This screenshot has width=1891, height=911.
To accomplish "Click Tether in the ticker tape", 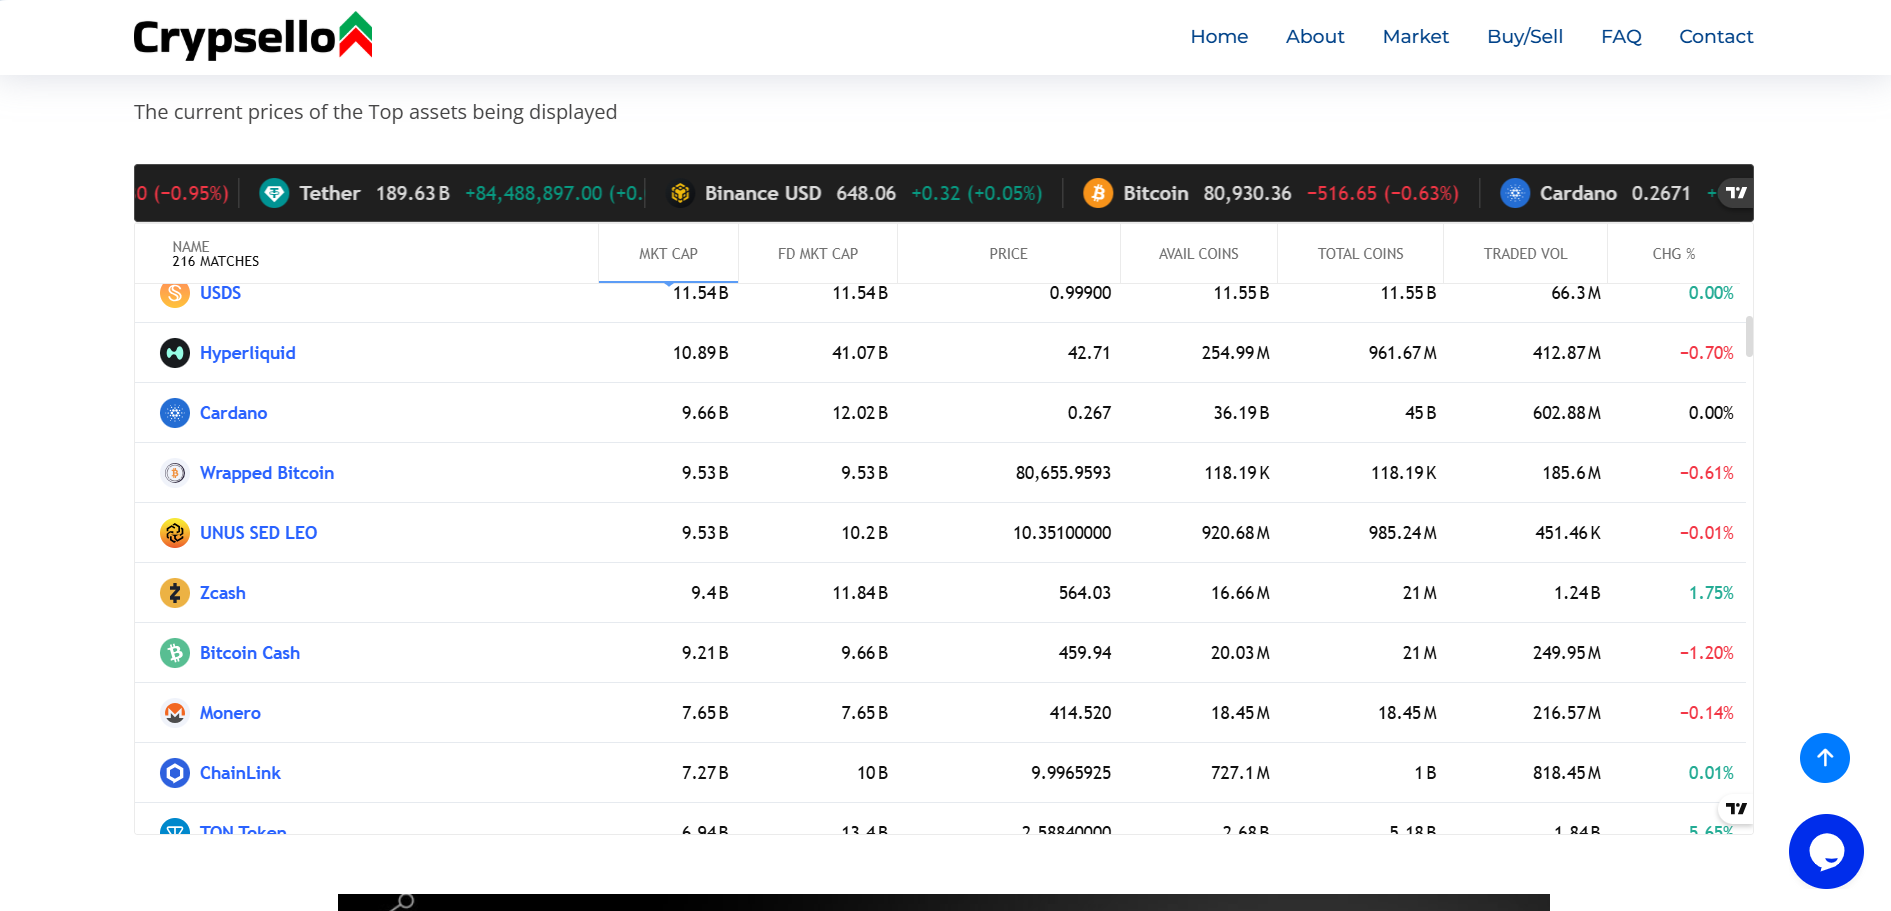I will (330, 193).
